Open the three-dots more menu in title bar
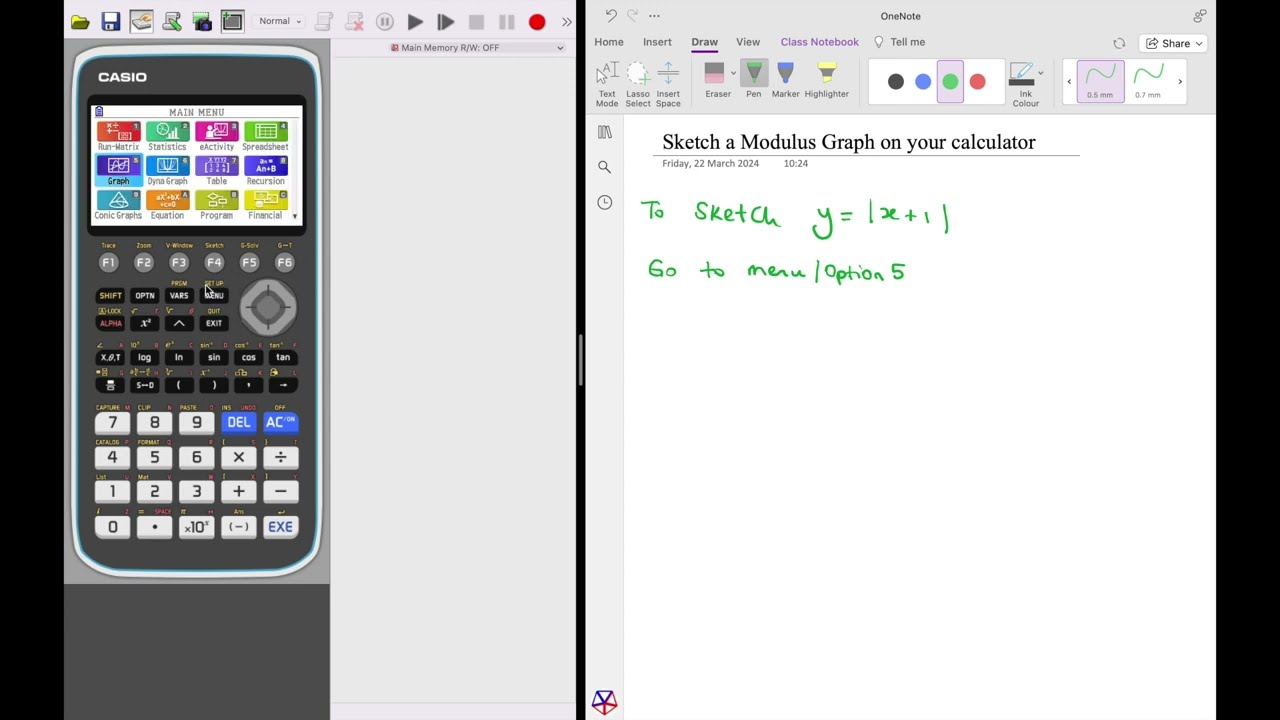 point(654,16)
